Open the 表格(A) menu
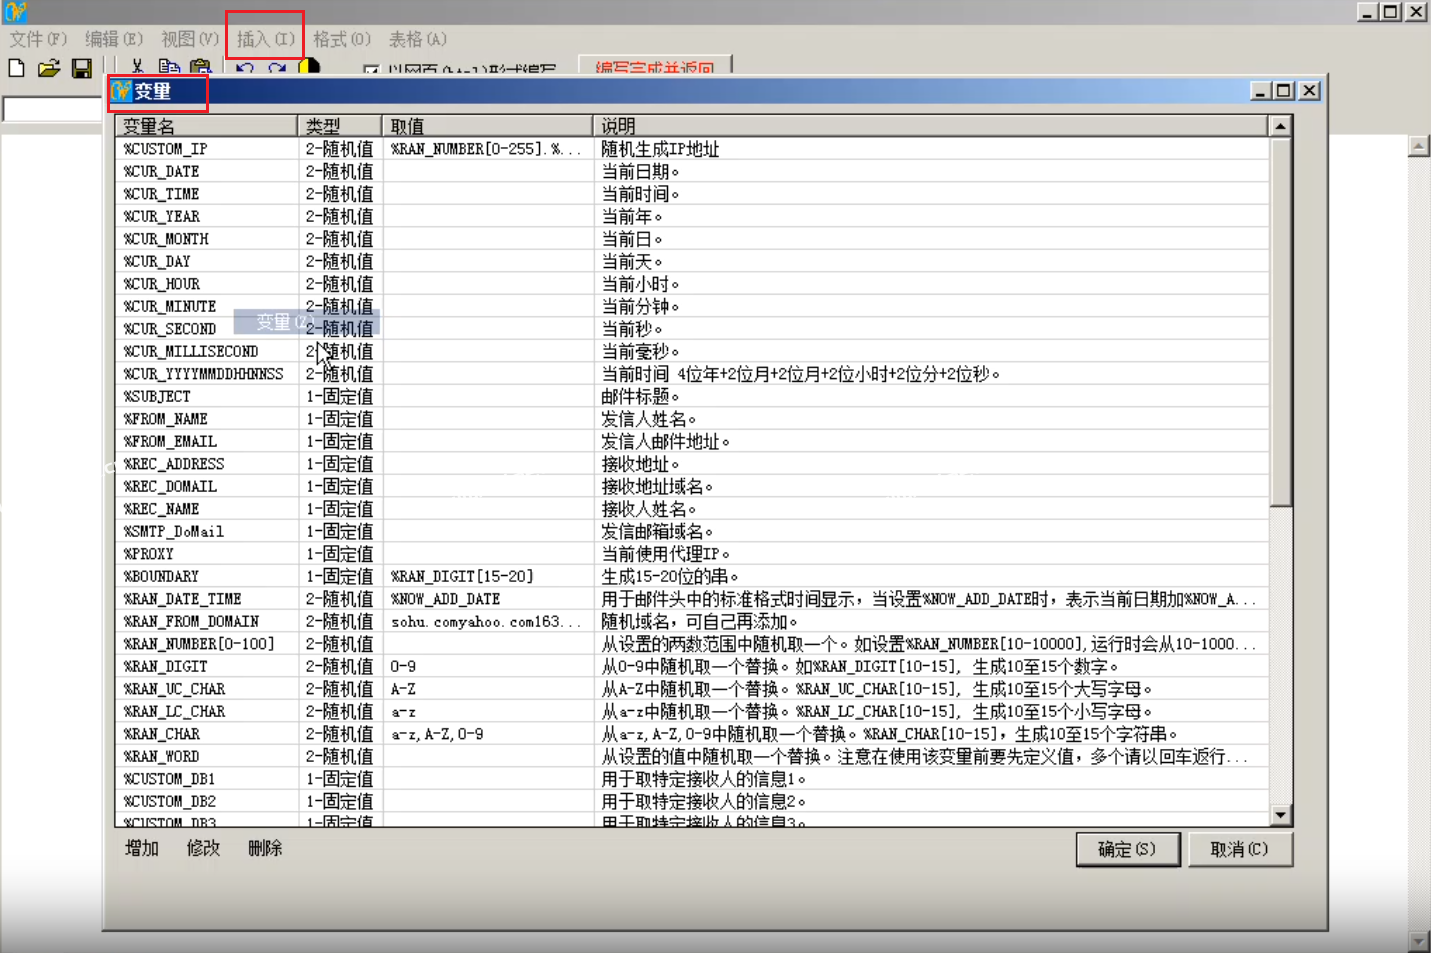 coord(418,39)
